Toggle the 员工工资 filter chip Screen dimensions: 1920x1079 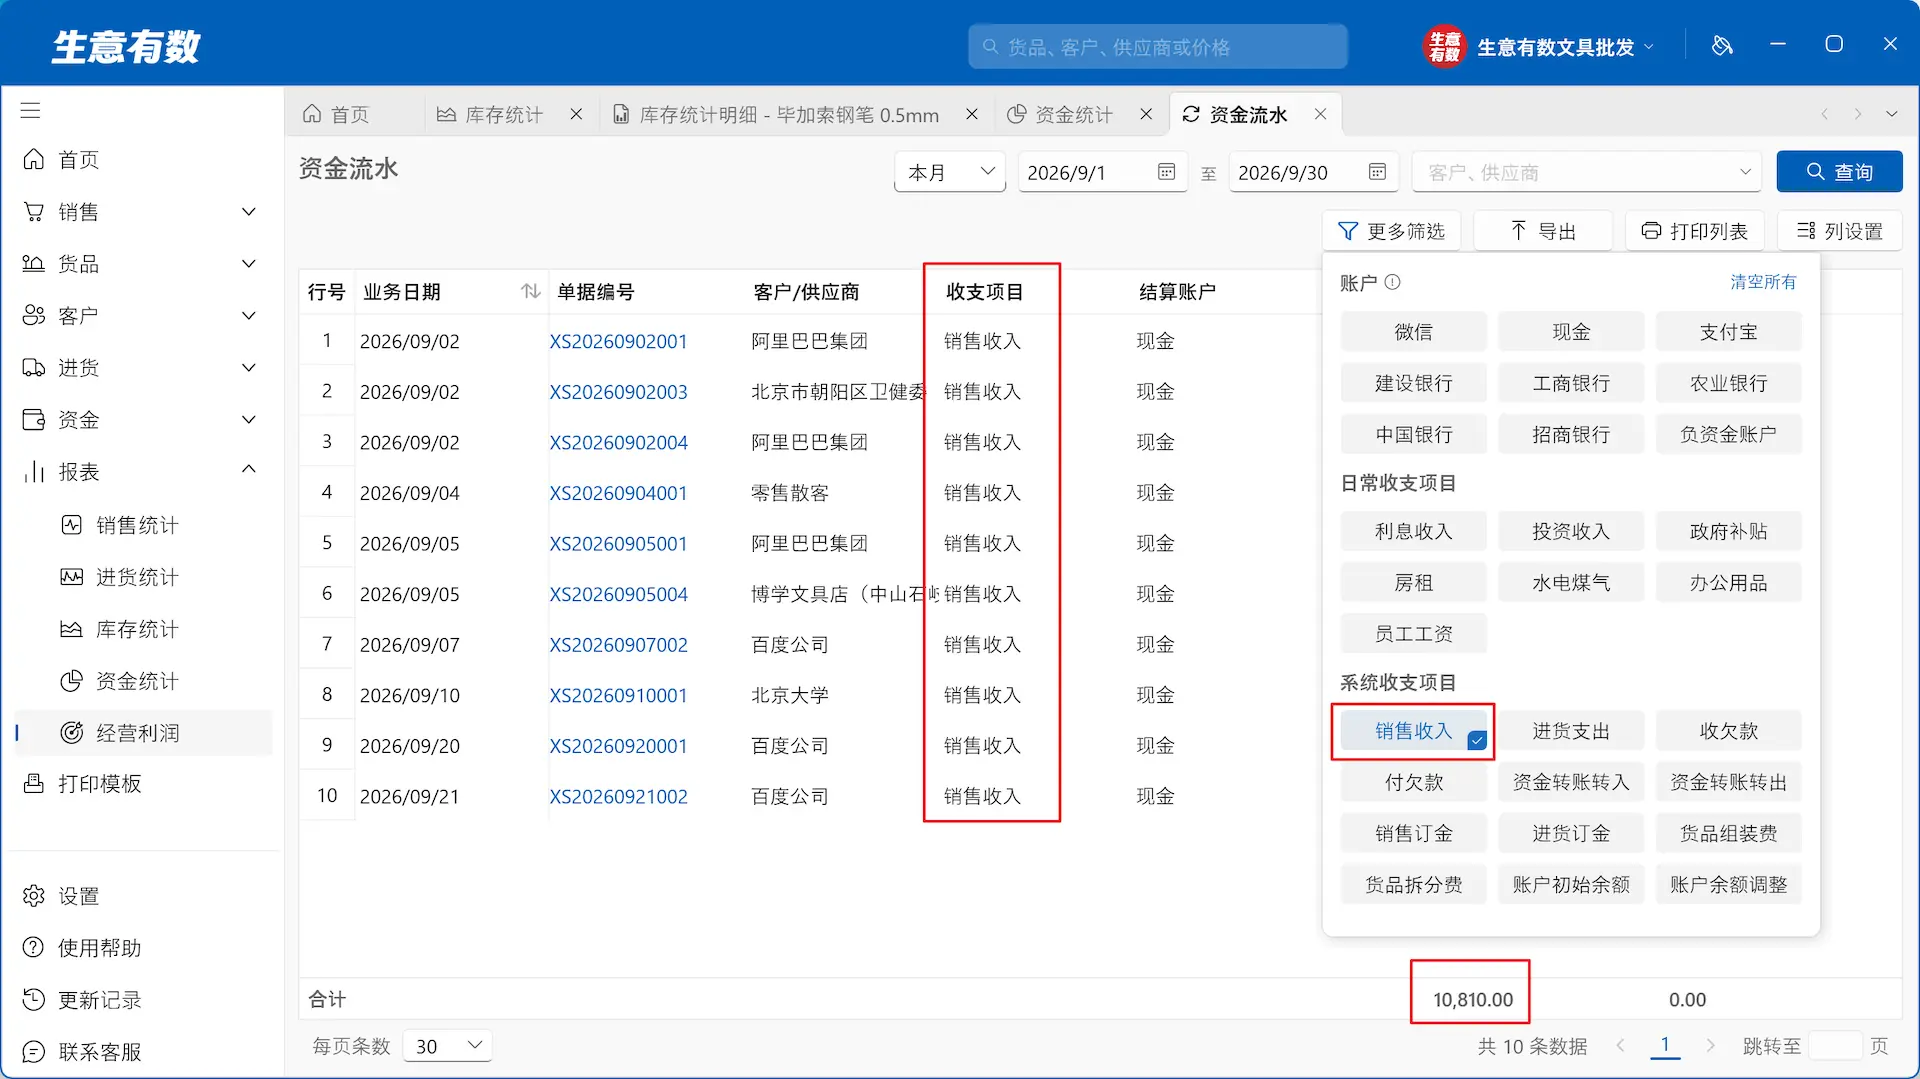tap(1413, 634)
